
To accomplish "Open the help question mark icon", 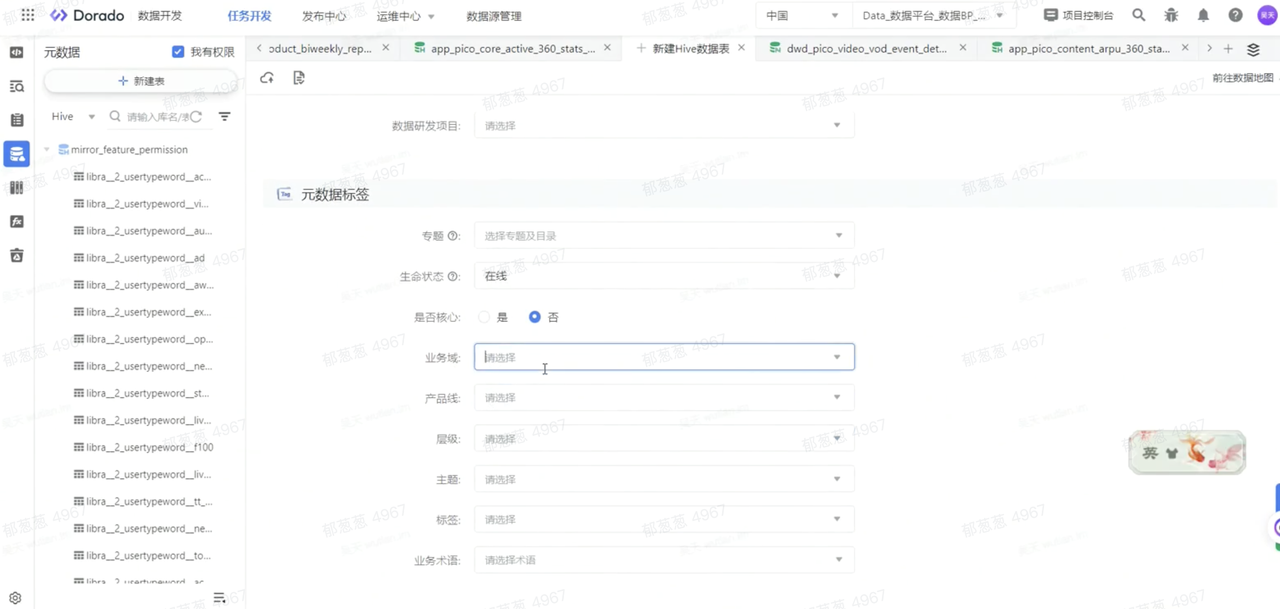I will click(x=1235, y=15).
